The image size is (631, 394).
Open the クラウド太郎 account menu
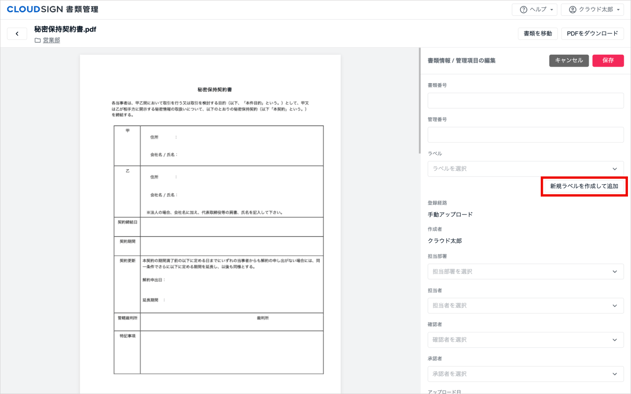coord(594,10)
